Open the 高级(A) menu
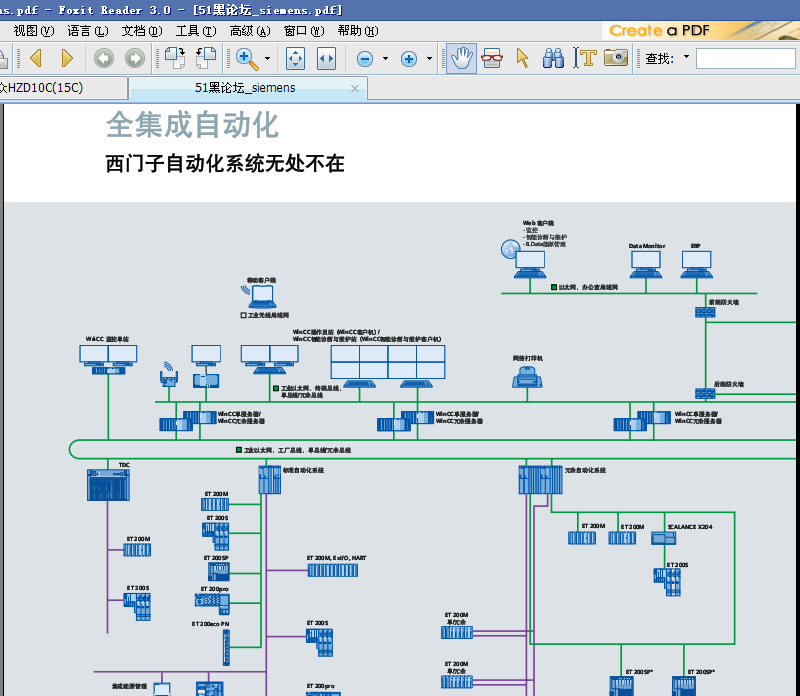This screenshot has width=800, height=696. click(x=250, y=31)
